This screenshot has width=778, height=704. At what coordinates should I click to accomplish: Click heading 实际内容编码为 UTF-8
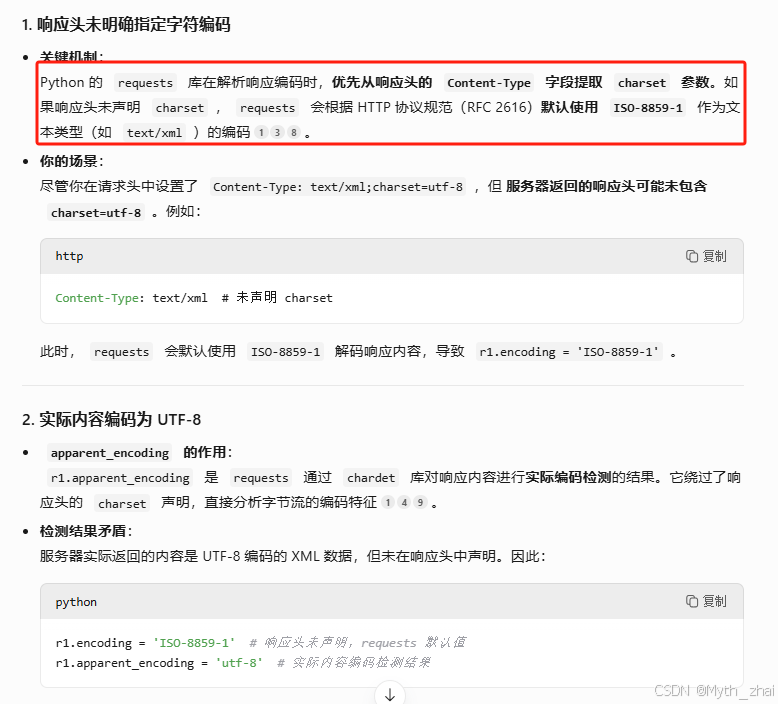pyautogui.click(x=112, y=420)
